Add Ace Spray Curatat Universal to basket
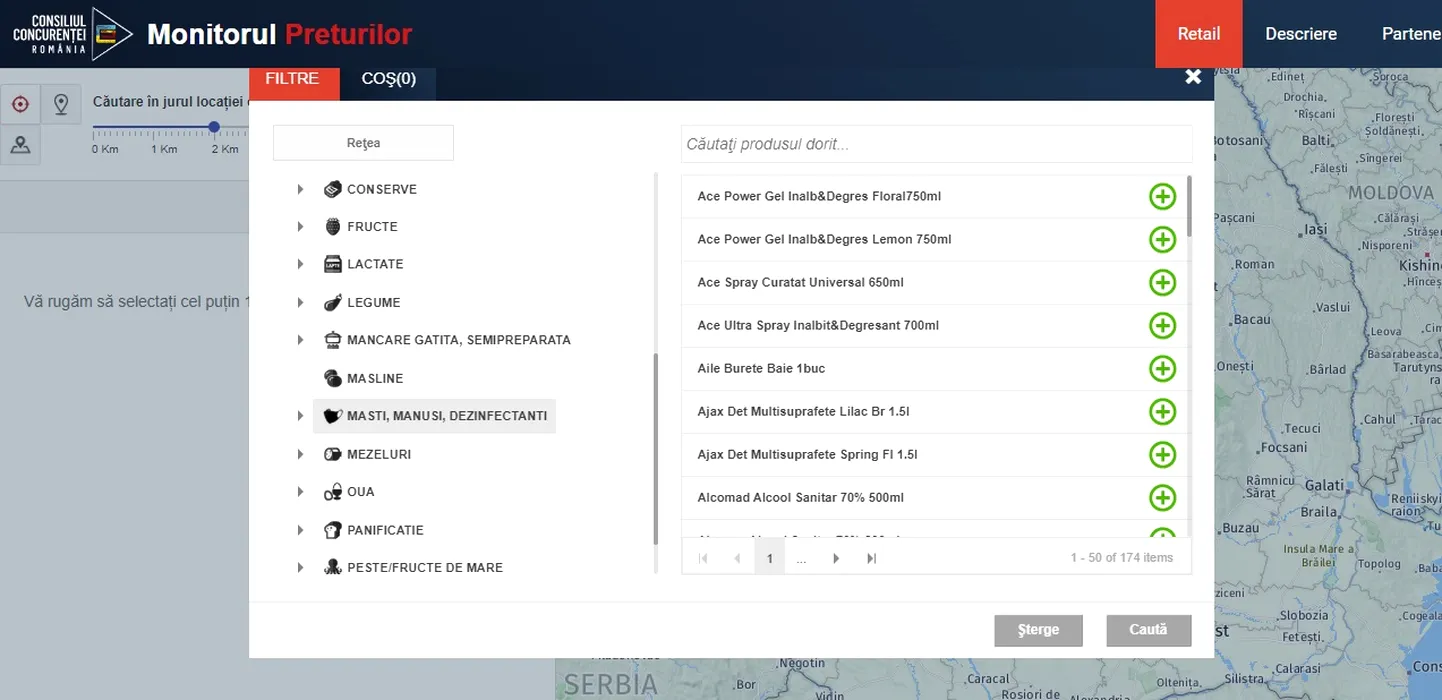Viewport: 1442px width, 700px height. (x=1161, y=283)
